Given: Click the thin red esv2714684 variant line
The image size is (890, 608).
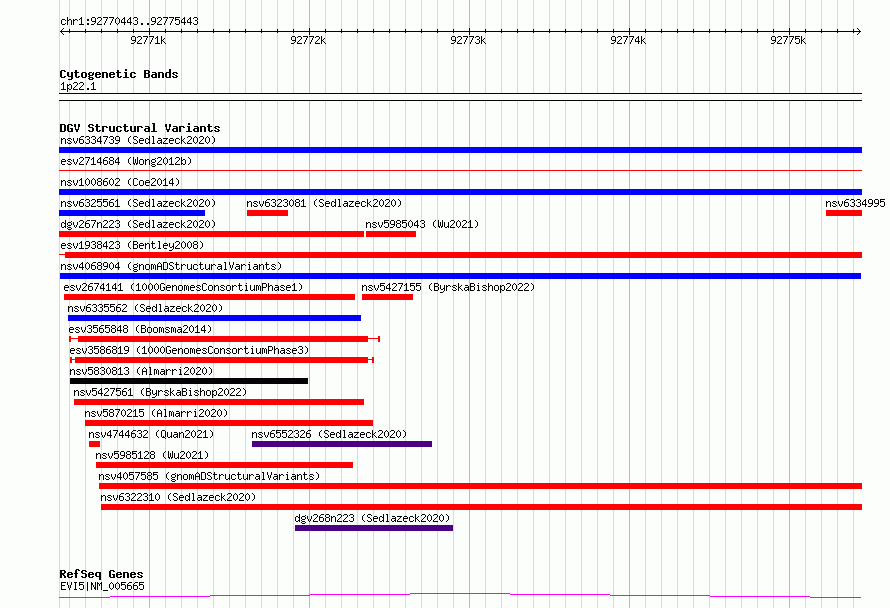Looking at the screenshot, I should (460, 170).
